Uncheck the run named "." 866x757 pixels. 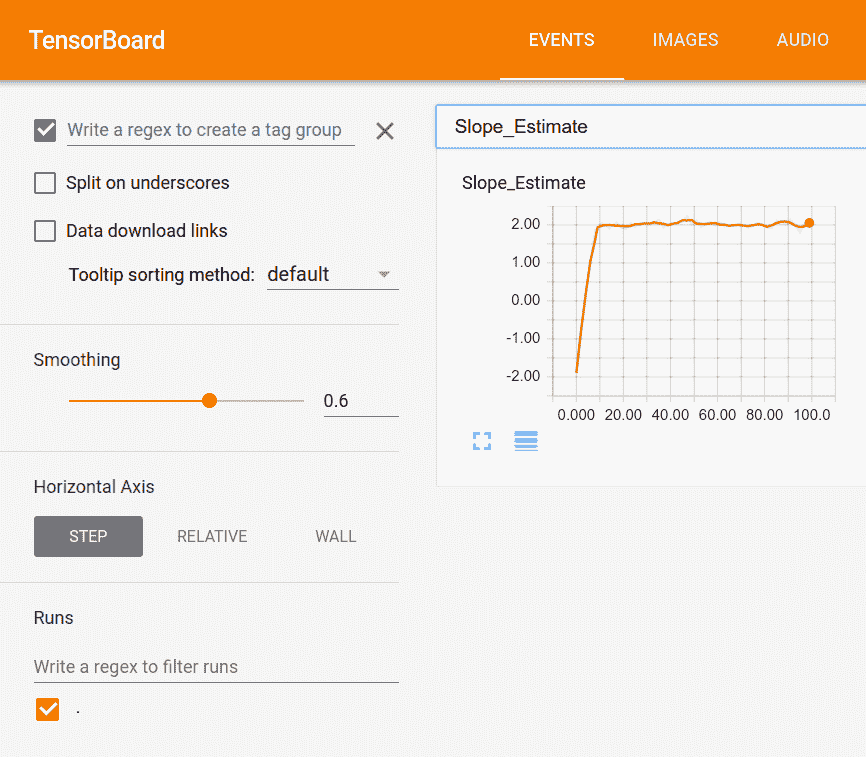(47, 709)
